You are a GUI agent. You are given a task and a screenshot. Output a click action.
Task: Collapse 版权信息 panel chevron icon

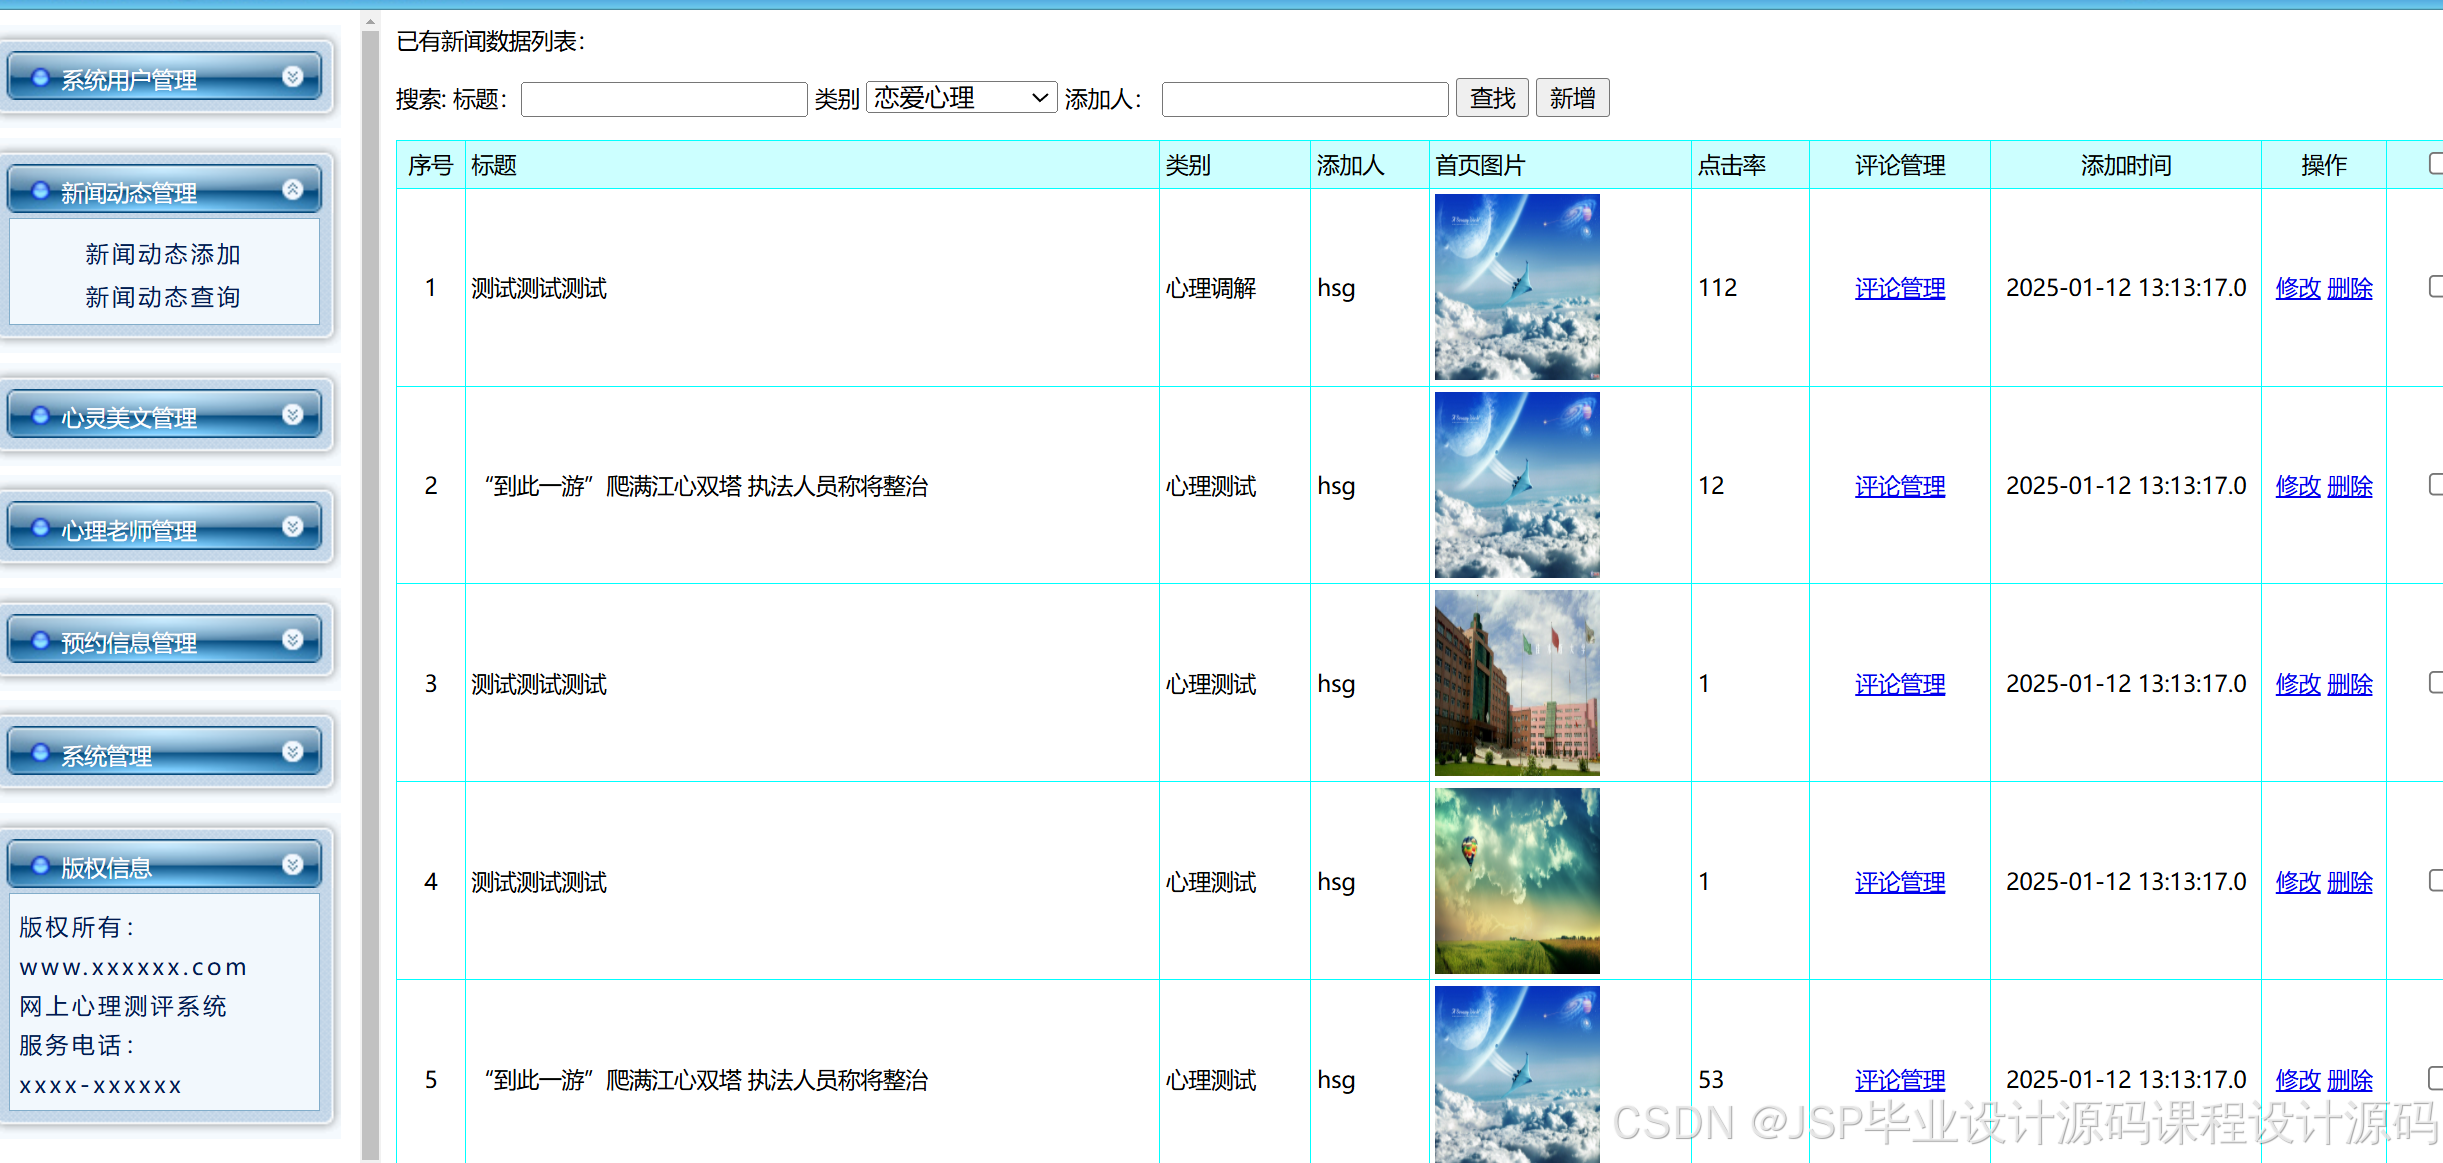point(293,864)
